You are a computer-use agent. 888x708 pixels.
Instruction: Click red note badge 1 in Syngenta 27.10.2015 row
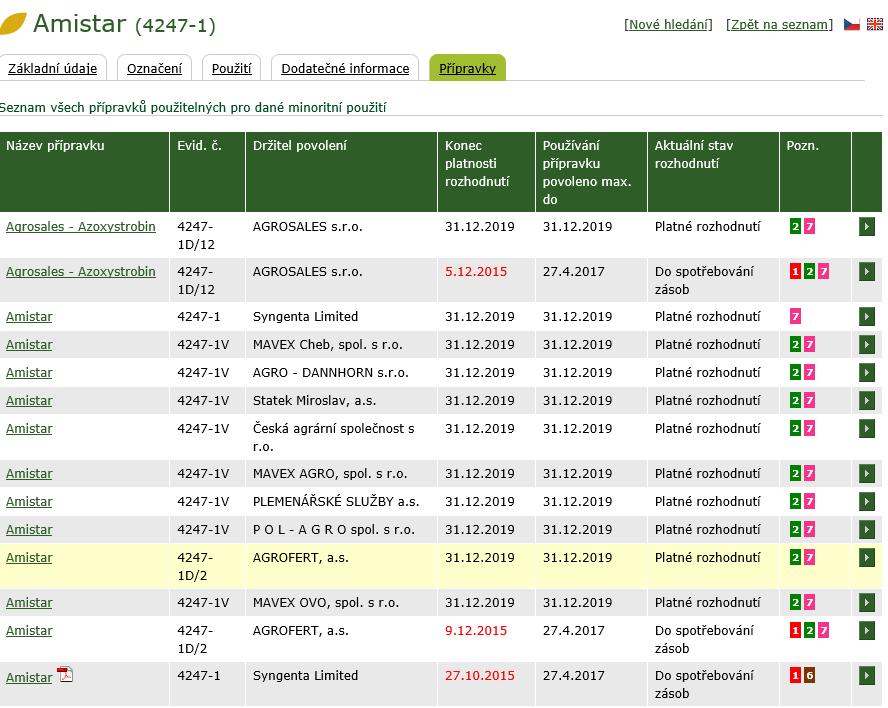[x=796, y=676]
